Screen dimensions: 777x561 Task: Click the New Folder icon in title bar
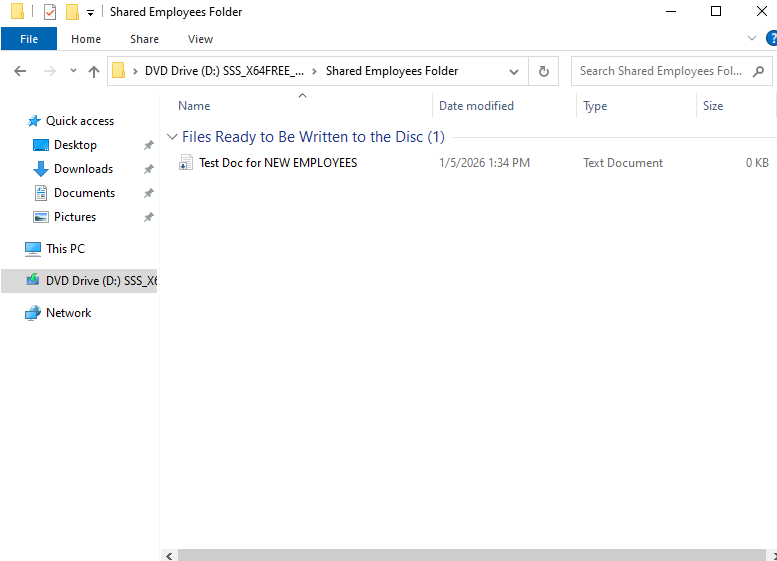[72, 12]
